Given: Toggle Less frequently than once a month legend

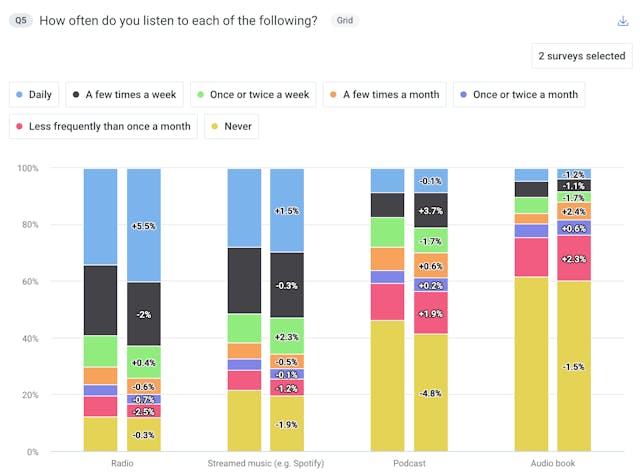Looking at the screenshot, I should [x=101, y=127].
